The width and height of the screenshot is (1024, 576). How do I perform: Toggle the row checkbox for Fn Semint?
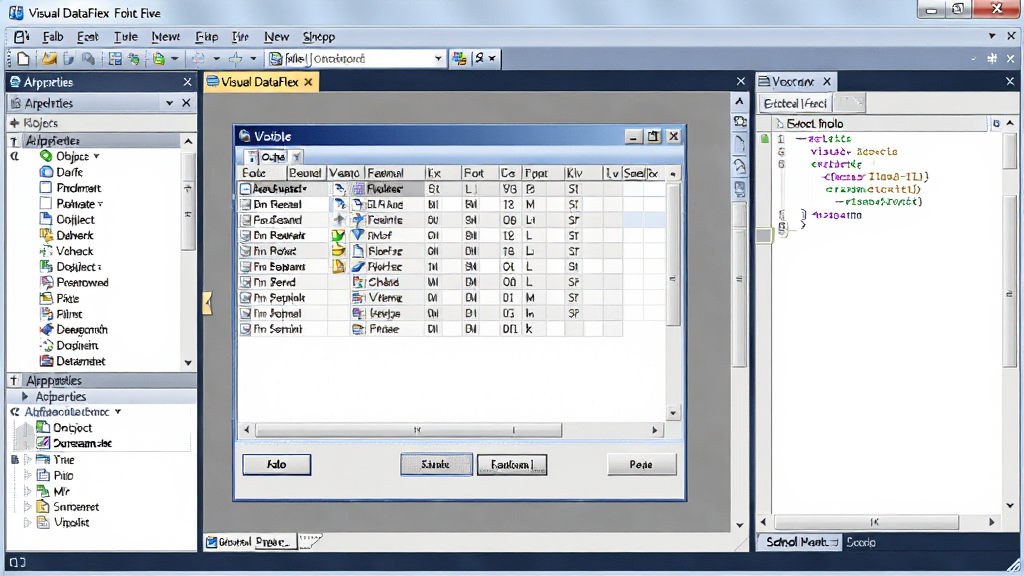coord(246,329)
